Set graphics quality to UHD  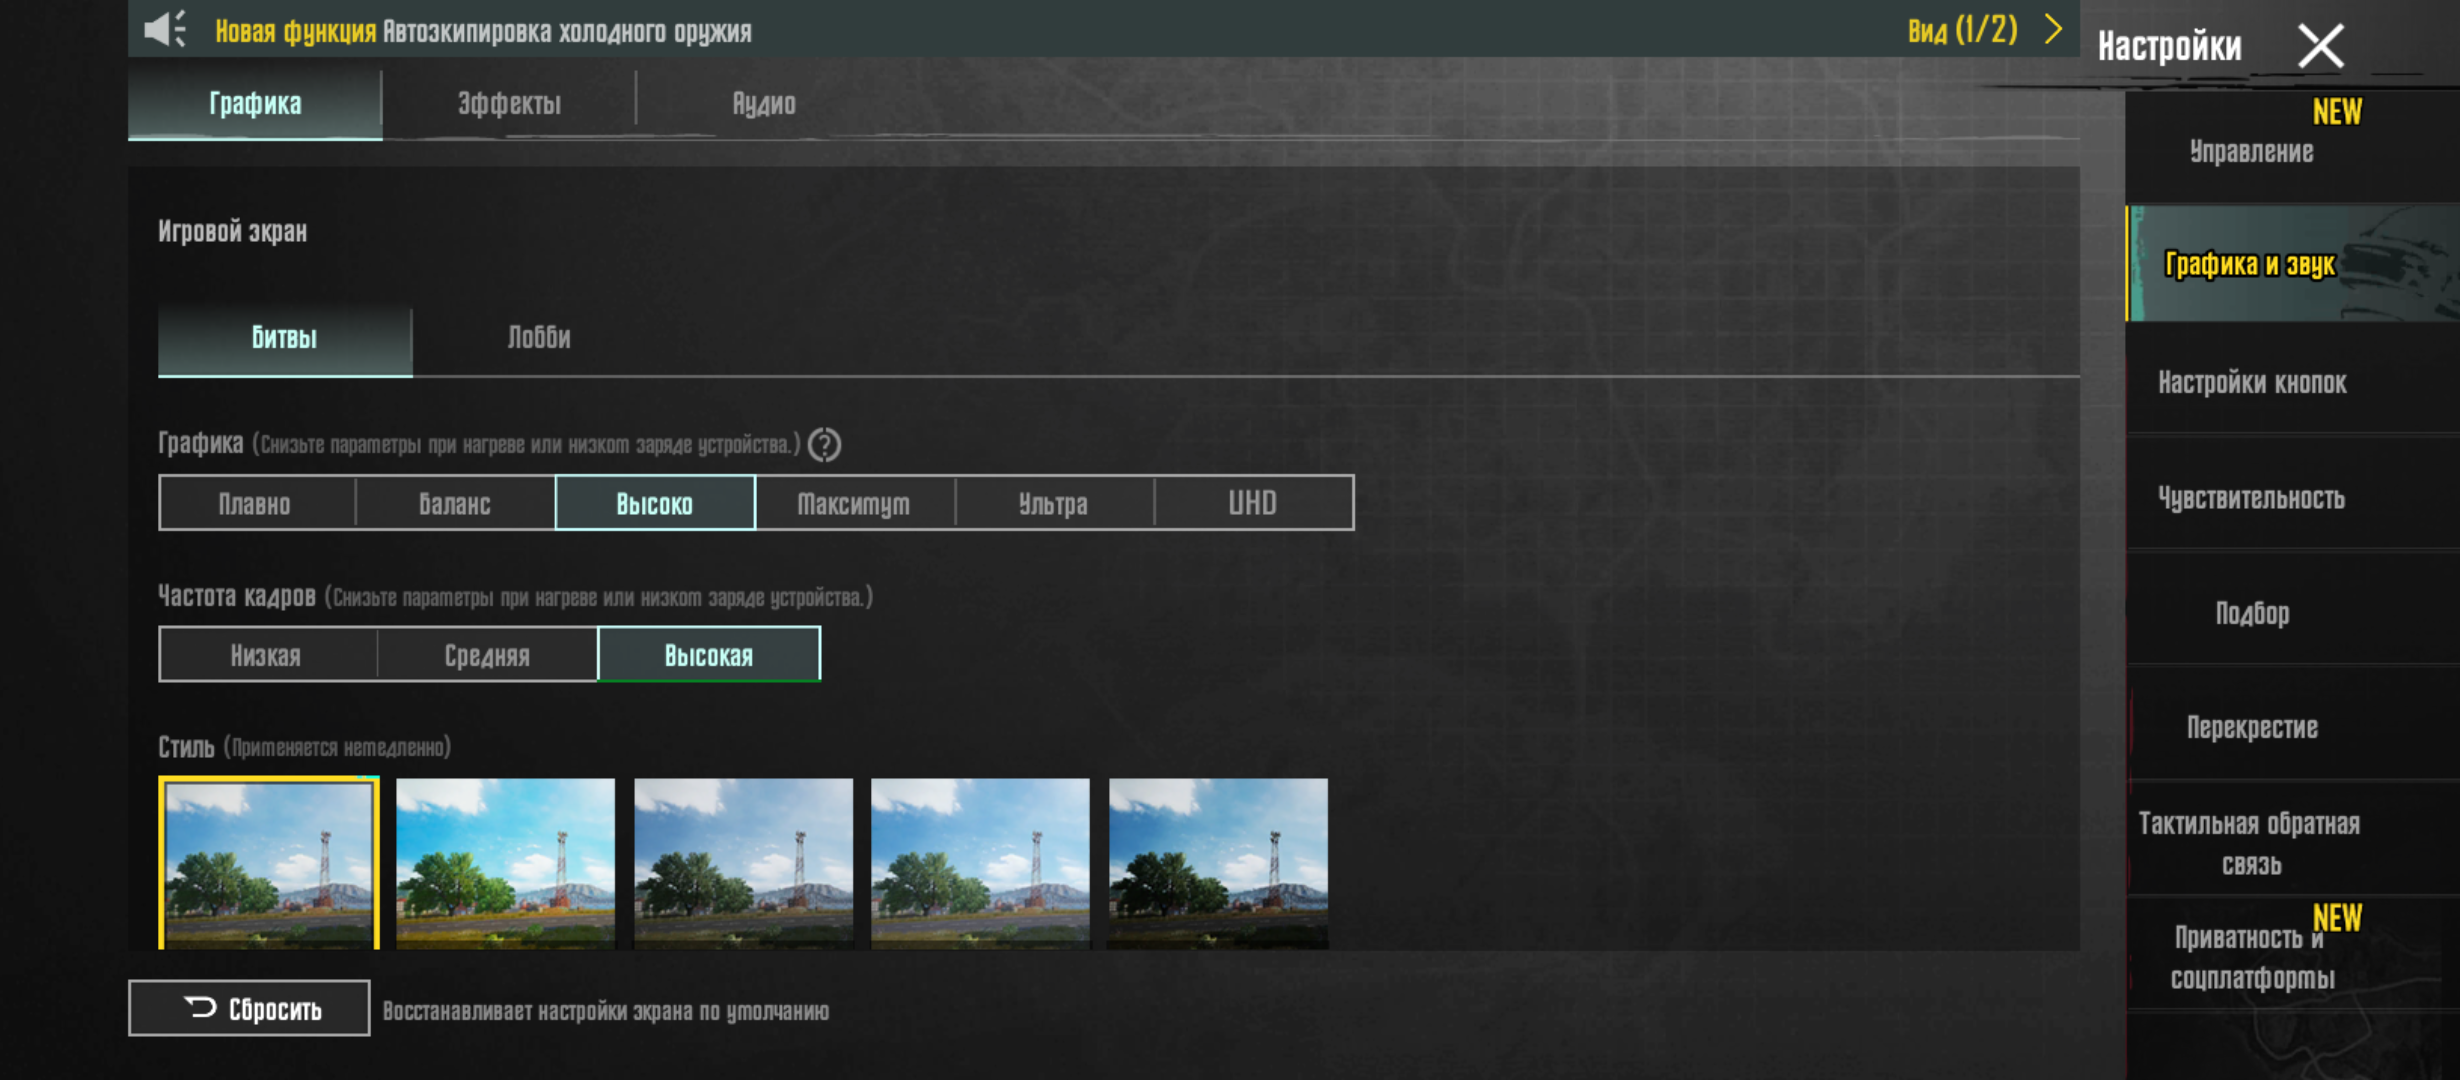pyautogui.click(x=1253, y=503)
